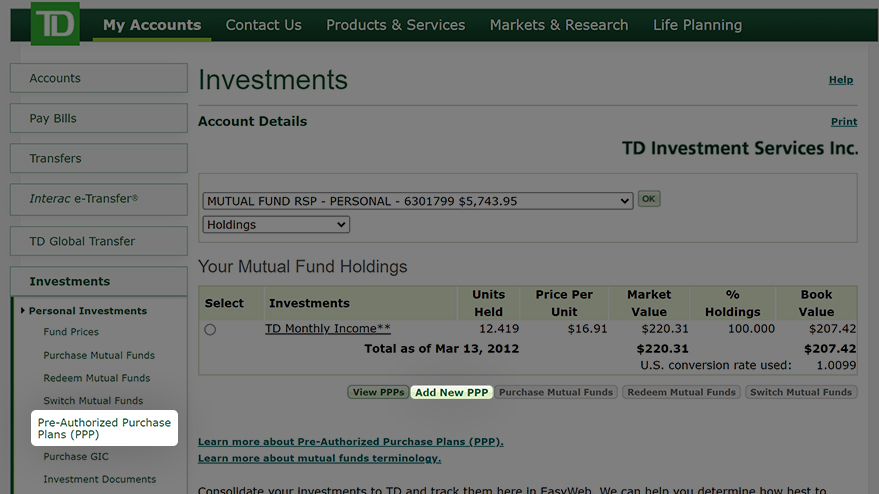Select the TD Monthly Income radio button

tap(210, 330)
